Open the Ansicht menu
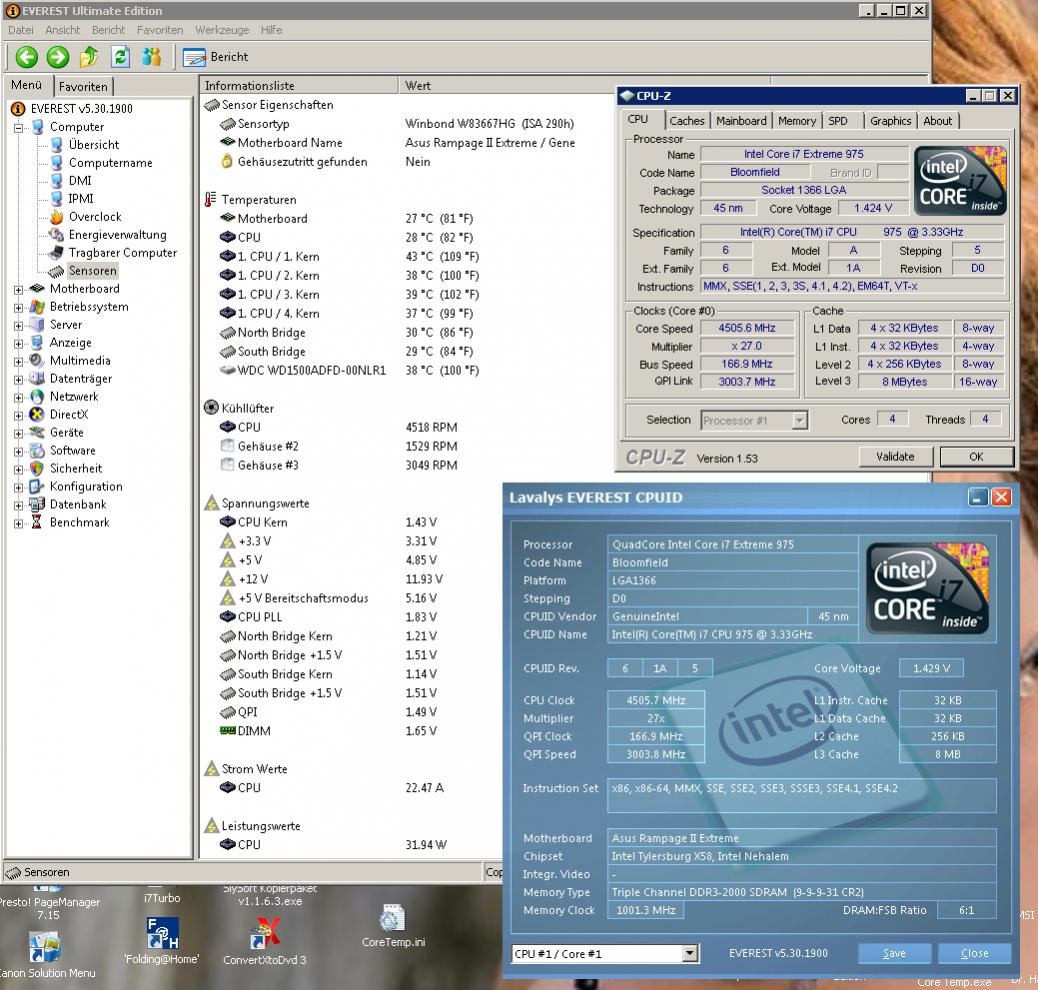Image resolution: width=1038 pixels, height=990 pixels. pyautogui.click(x=62, y=30)
